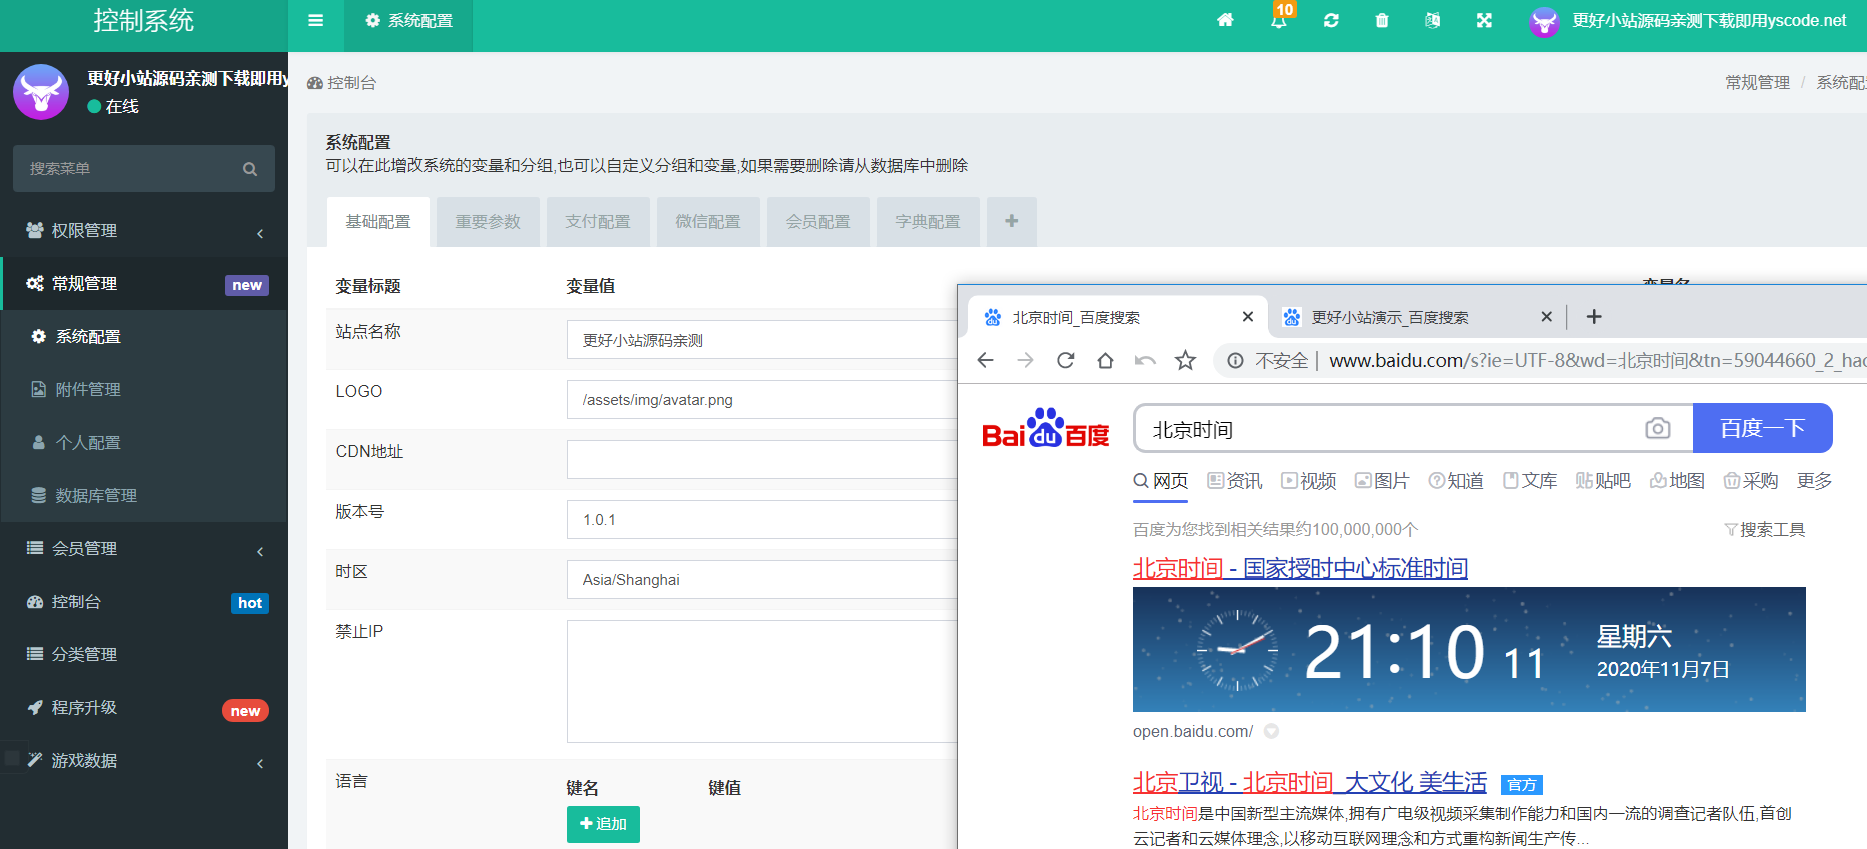This screenshot has width=1867, height=849.
Task: Click the trash clear-cache icon
Action: tap(1382, 21)
